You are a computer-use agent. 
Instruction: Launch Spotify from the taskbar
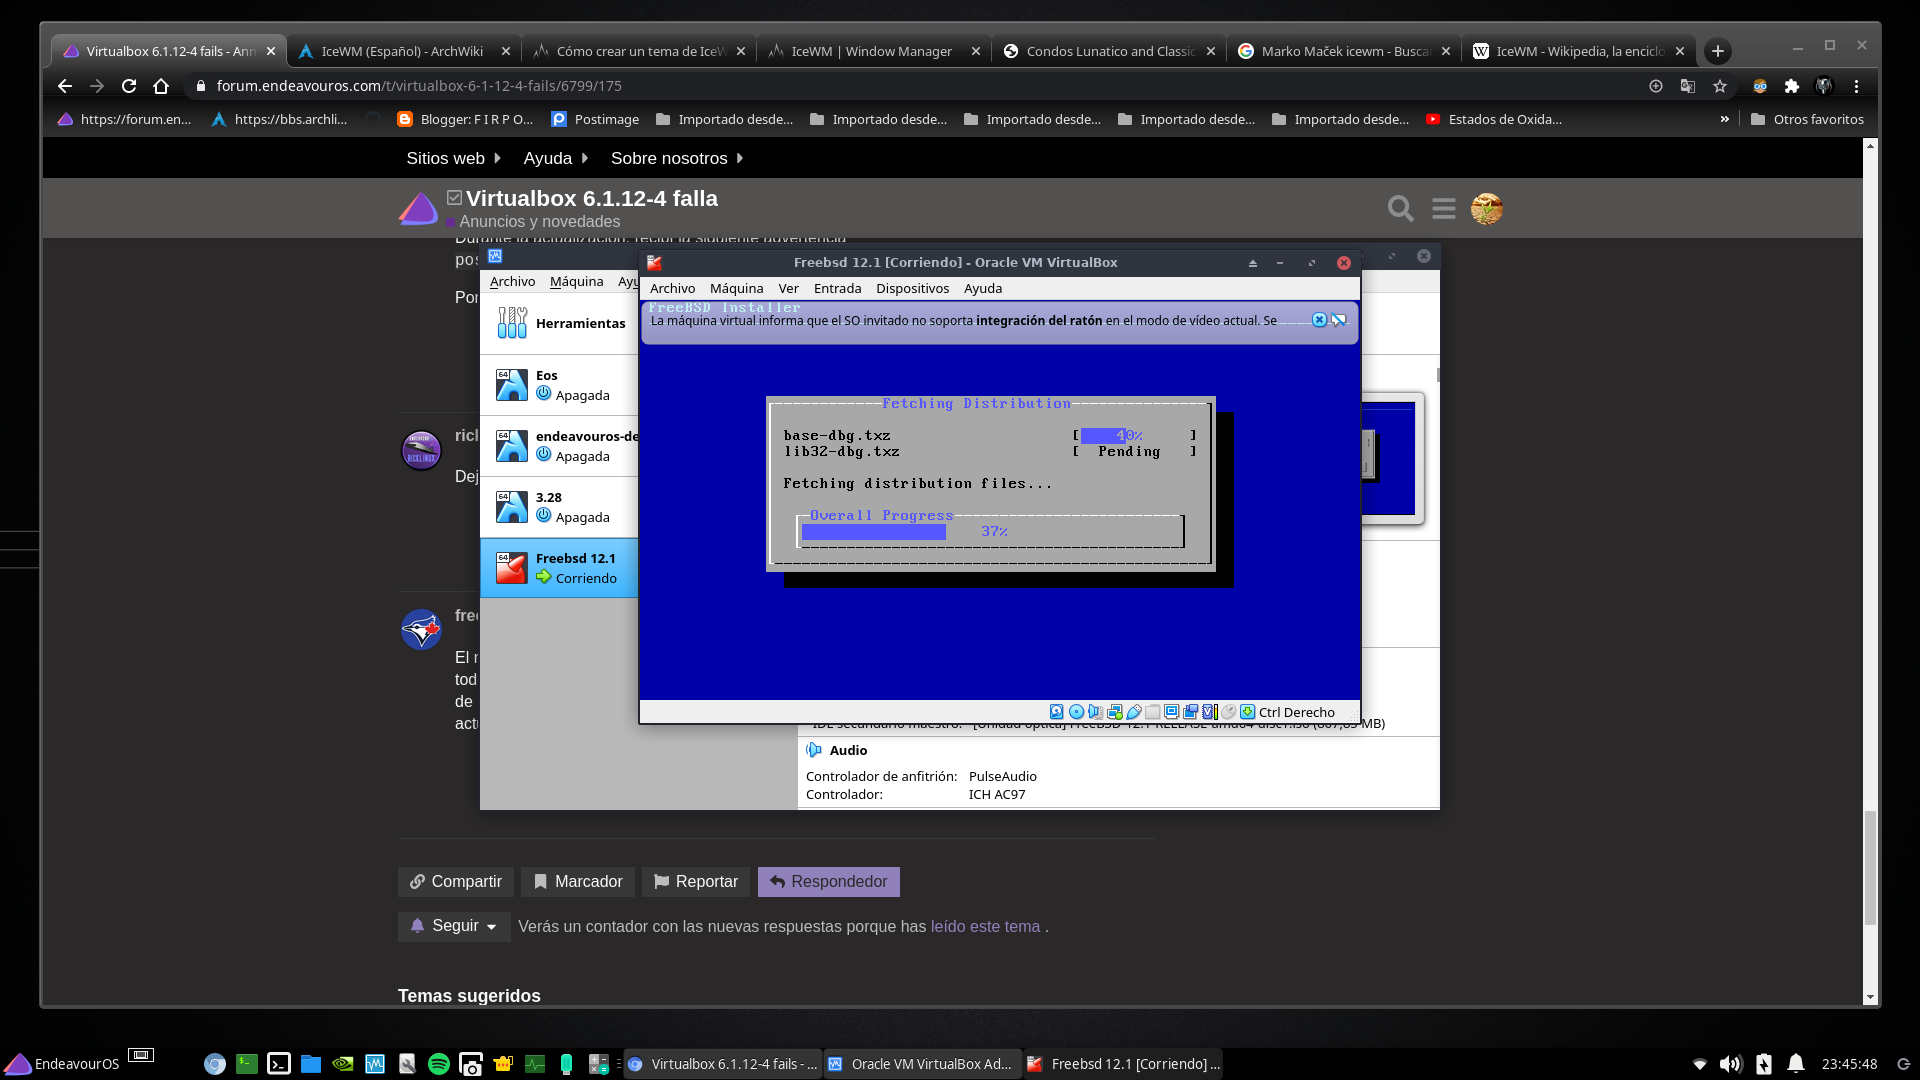[x=438, y=1064]
